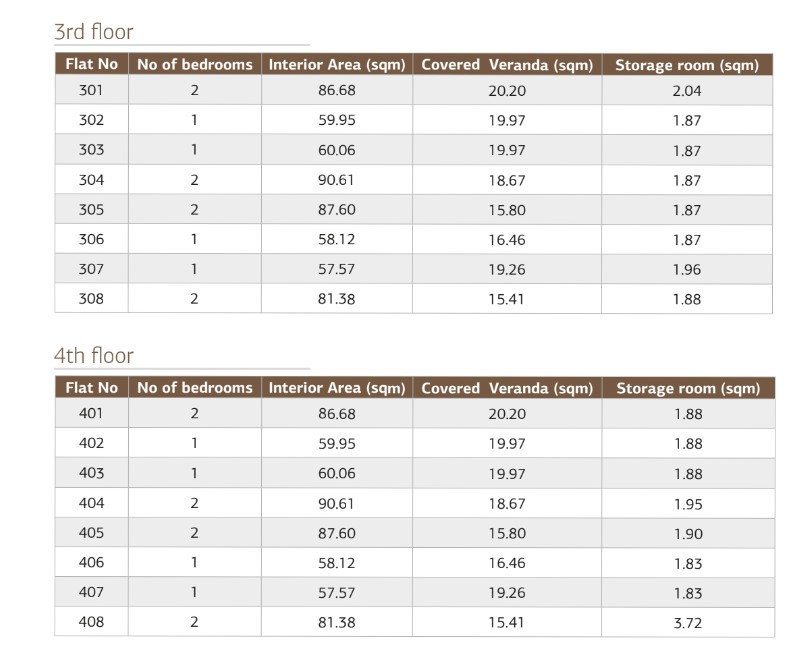Select veranda value 16.46 for flat 406
811x661 pixels.
[507, 563]
